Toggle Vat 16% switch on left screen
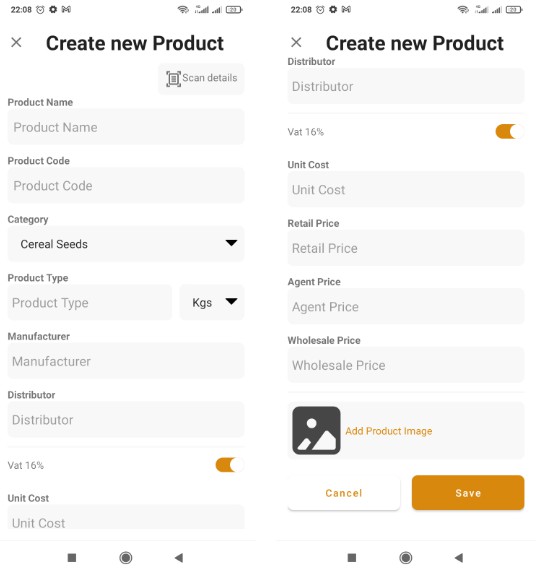 click(x=230, y=465)
